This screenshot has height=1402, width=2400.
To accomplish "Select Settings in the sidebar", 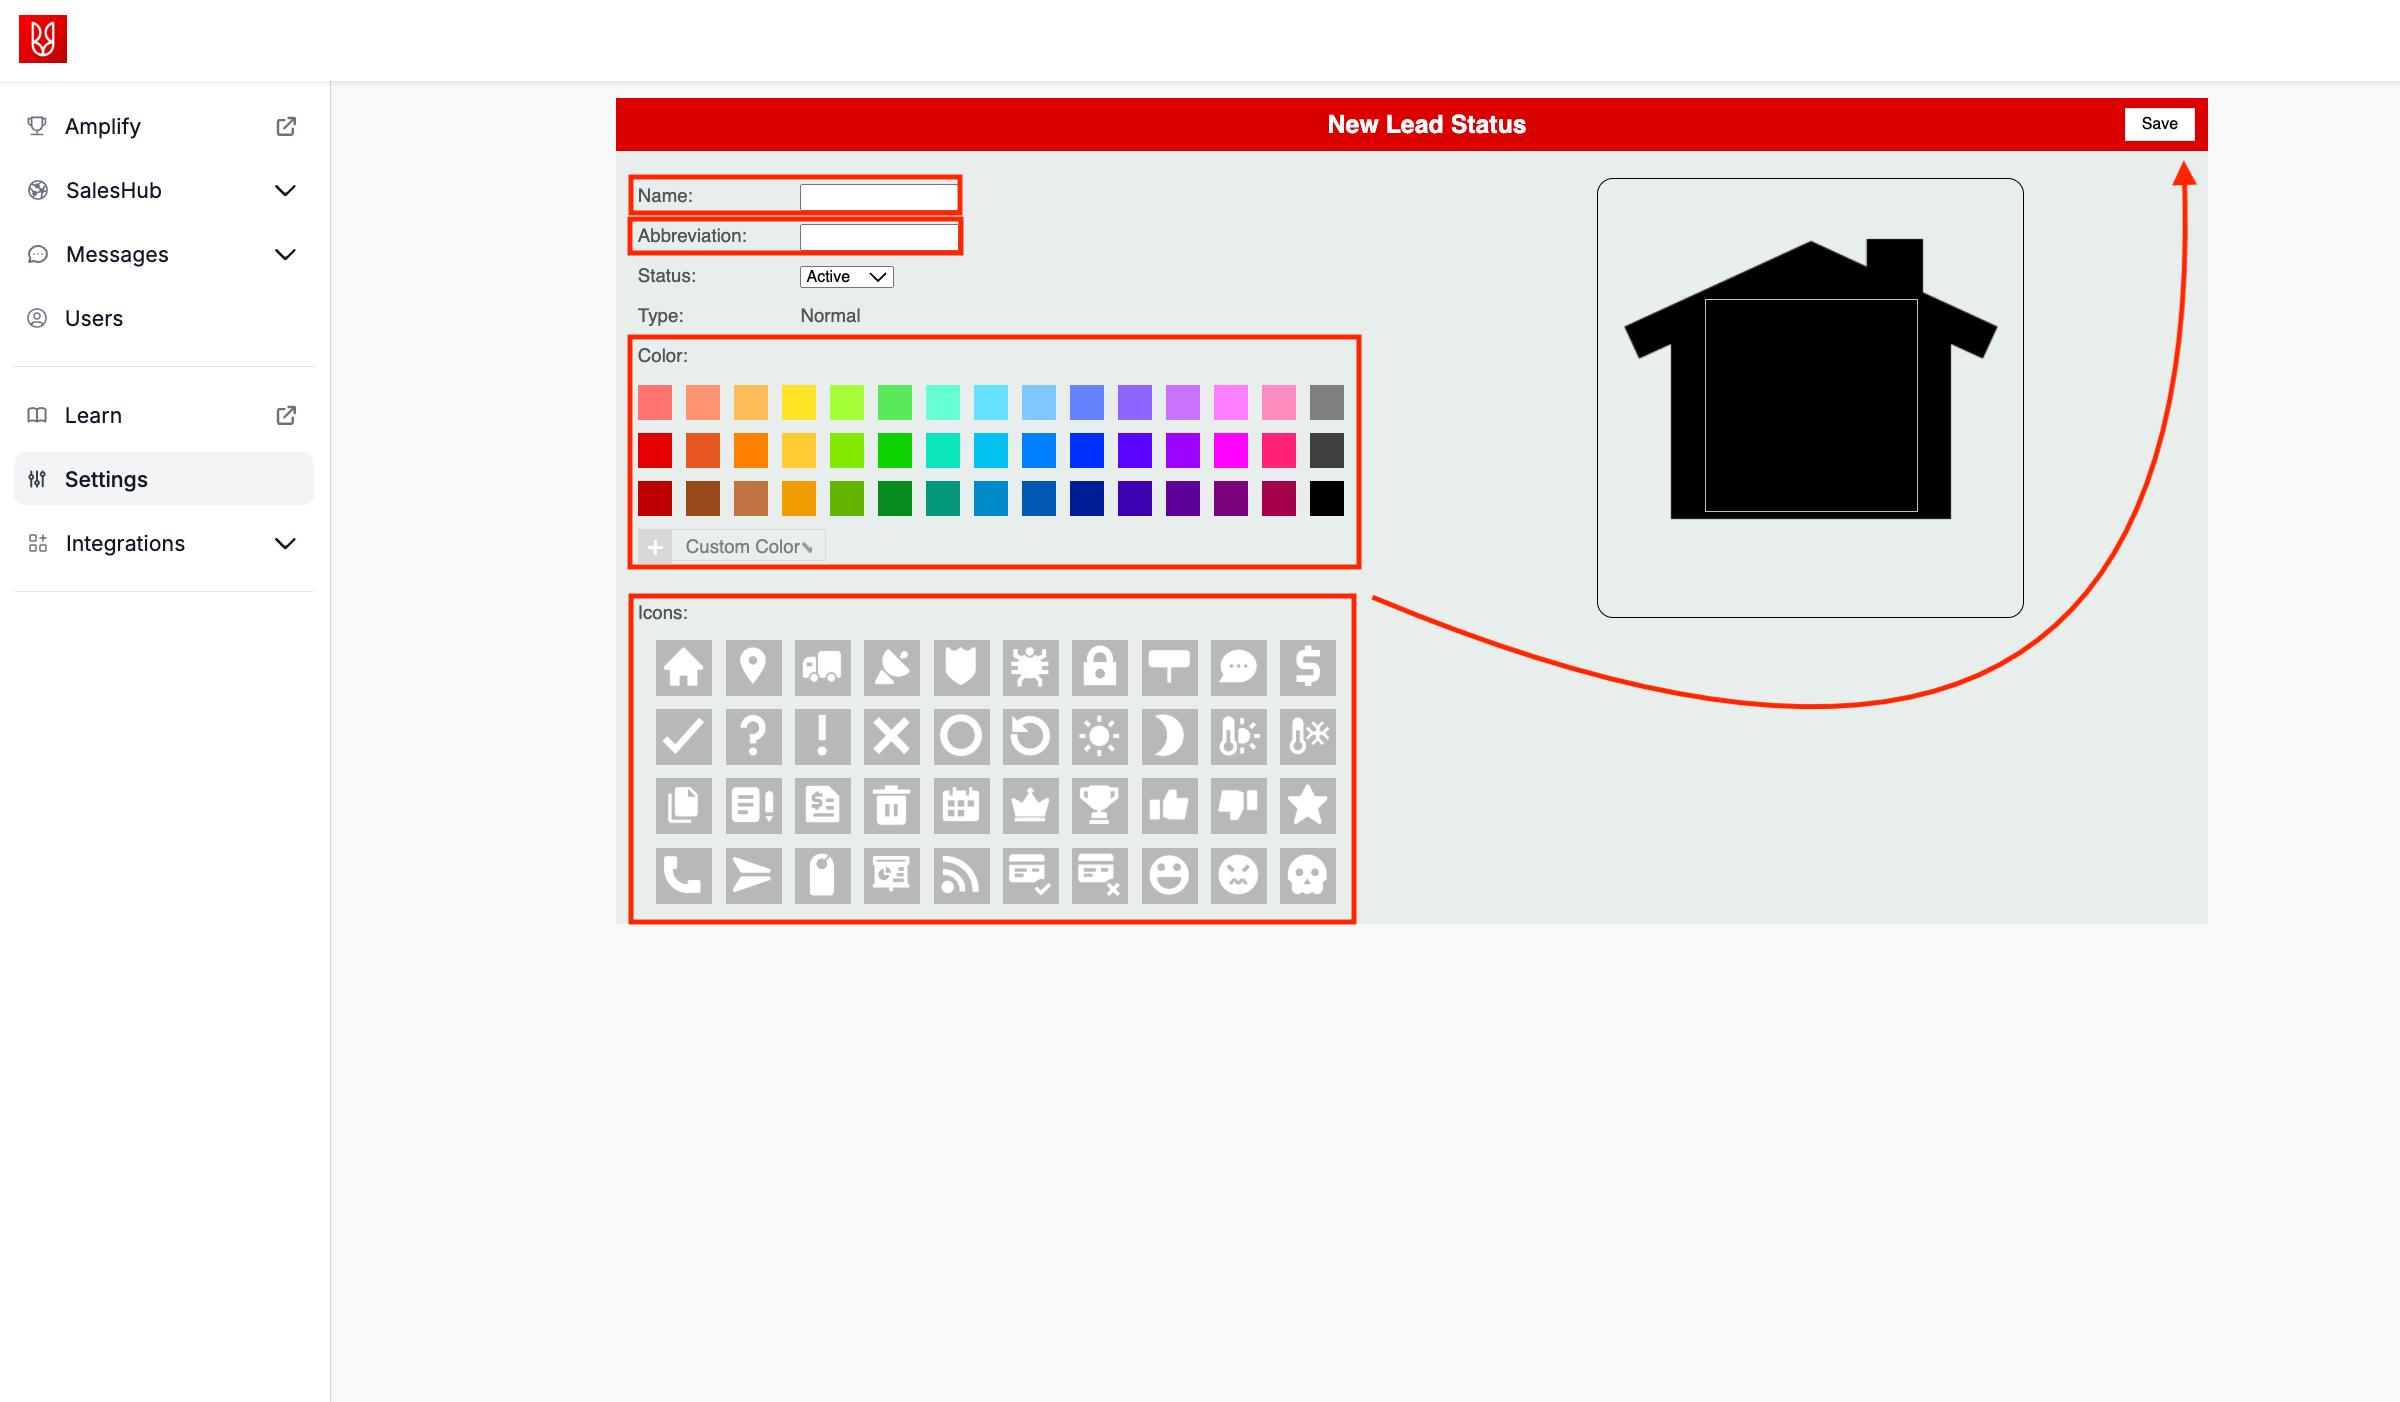I will tap(164, 480).
